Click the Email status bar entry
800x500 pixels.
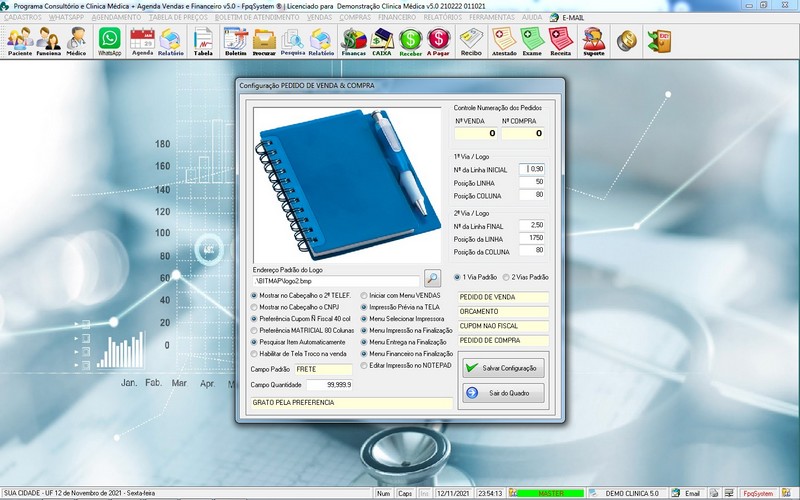(x=687, y=493)
